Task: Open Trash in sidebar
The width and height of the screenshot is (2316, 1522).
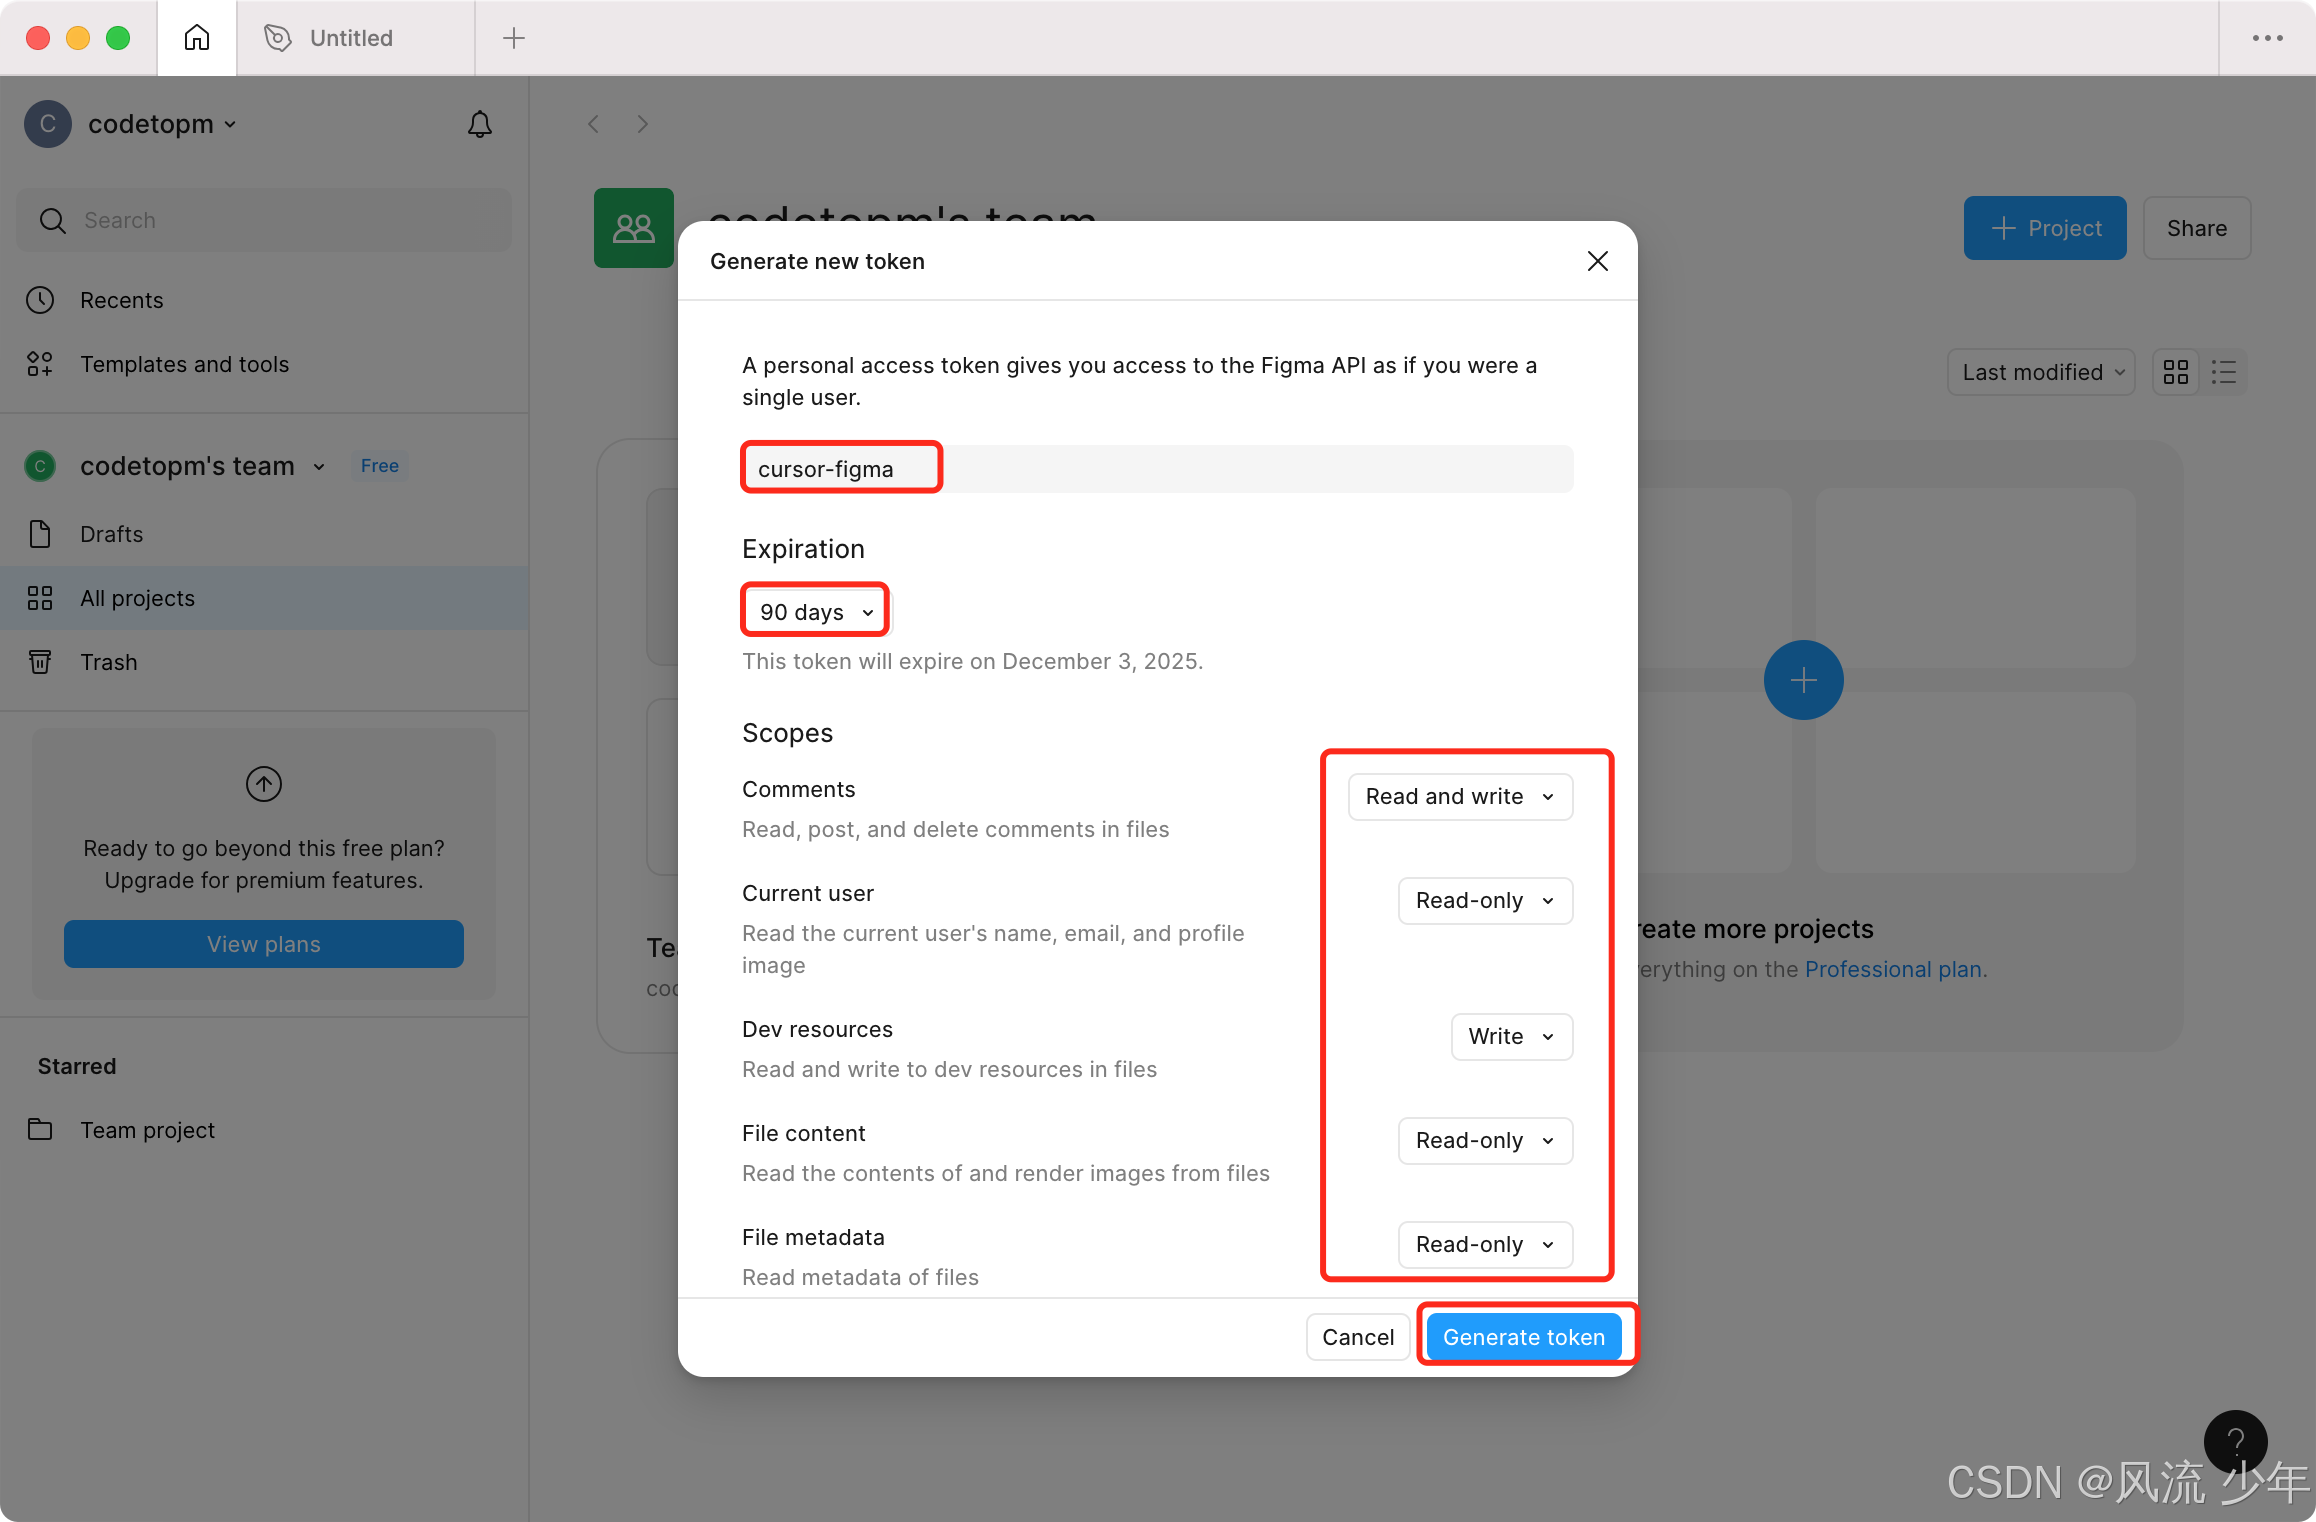Action: click(x=264, y=662)
